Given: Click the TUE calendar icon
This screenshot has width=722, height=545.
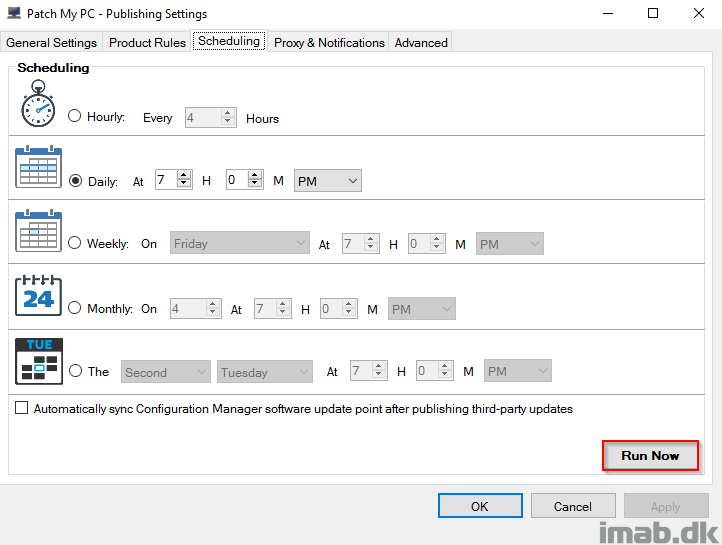Looking at the screenshot, I should point(39,361).
